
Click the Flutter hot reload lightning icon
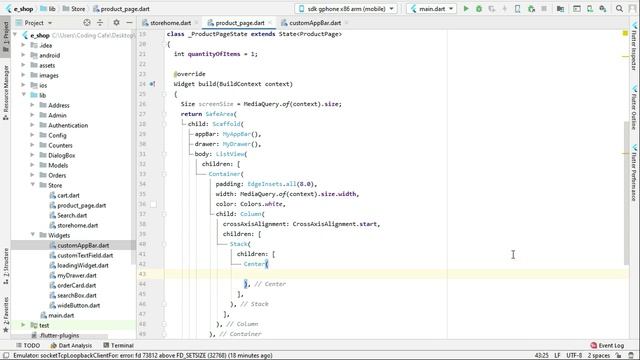click(504, 9)
